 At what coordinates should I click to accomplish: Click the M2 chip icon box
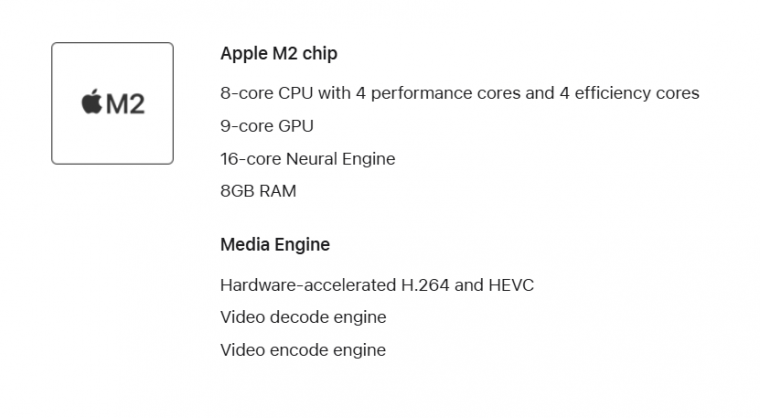click(112, 103)
